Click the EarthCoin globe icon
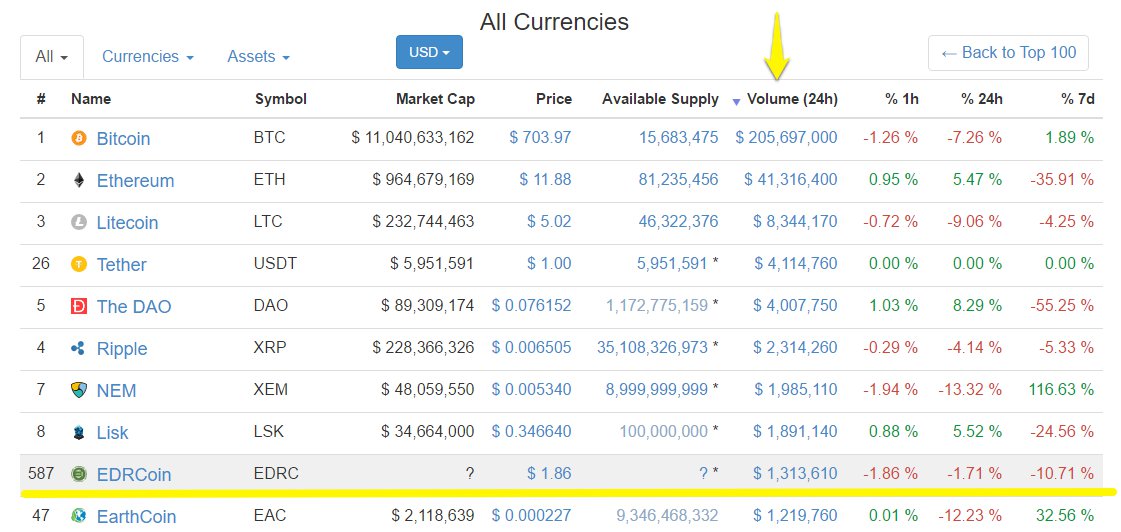 79,516
